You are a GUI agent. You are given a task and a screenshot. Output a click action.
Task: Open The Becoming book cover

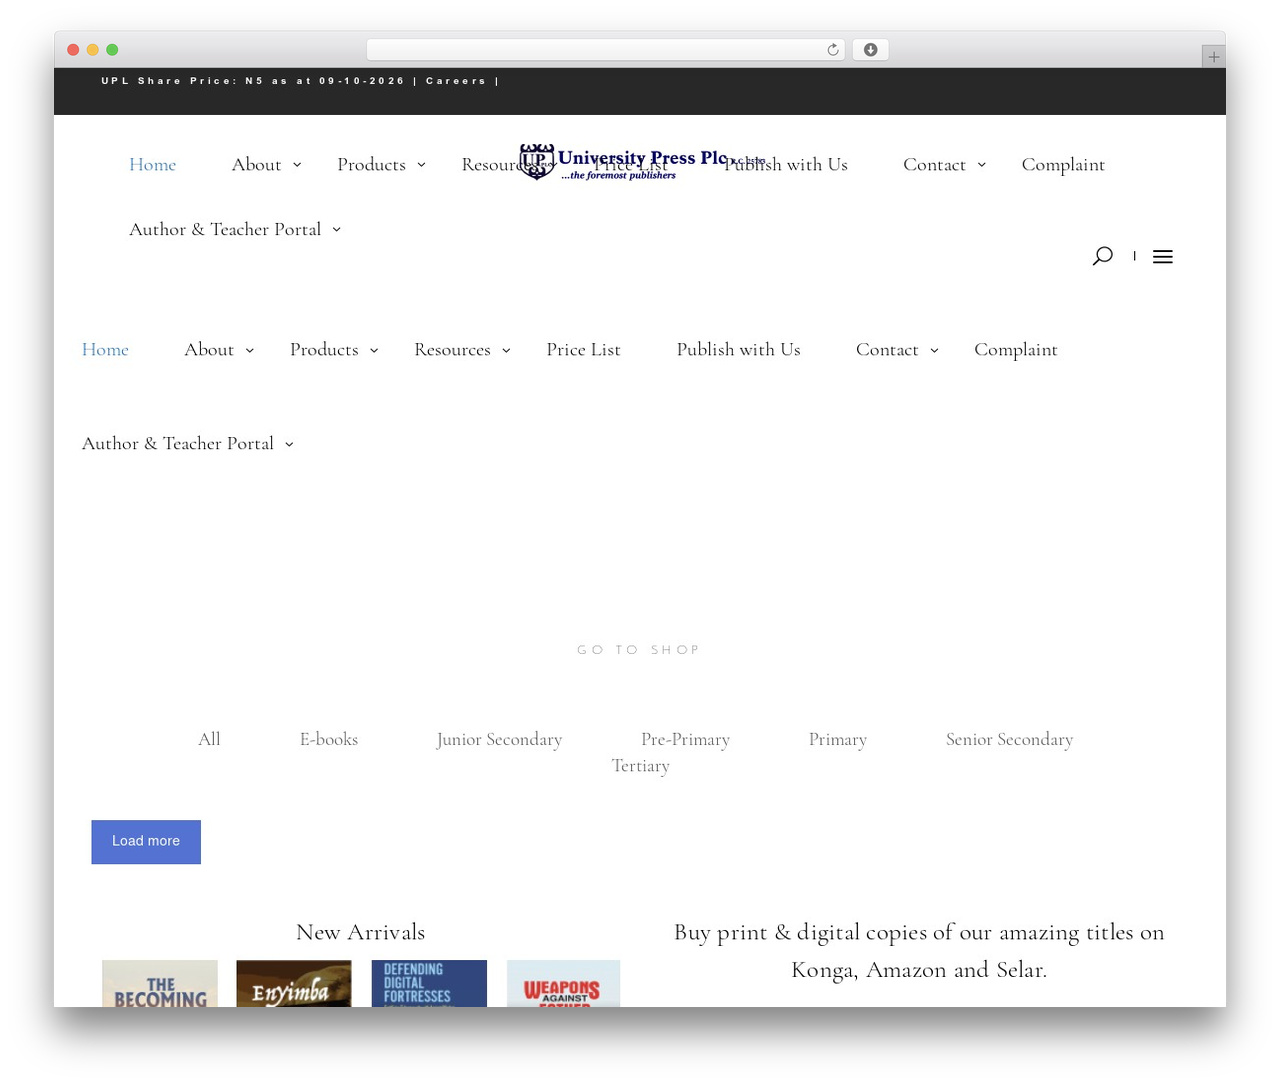pyautogui.click(x=160, y=984)
